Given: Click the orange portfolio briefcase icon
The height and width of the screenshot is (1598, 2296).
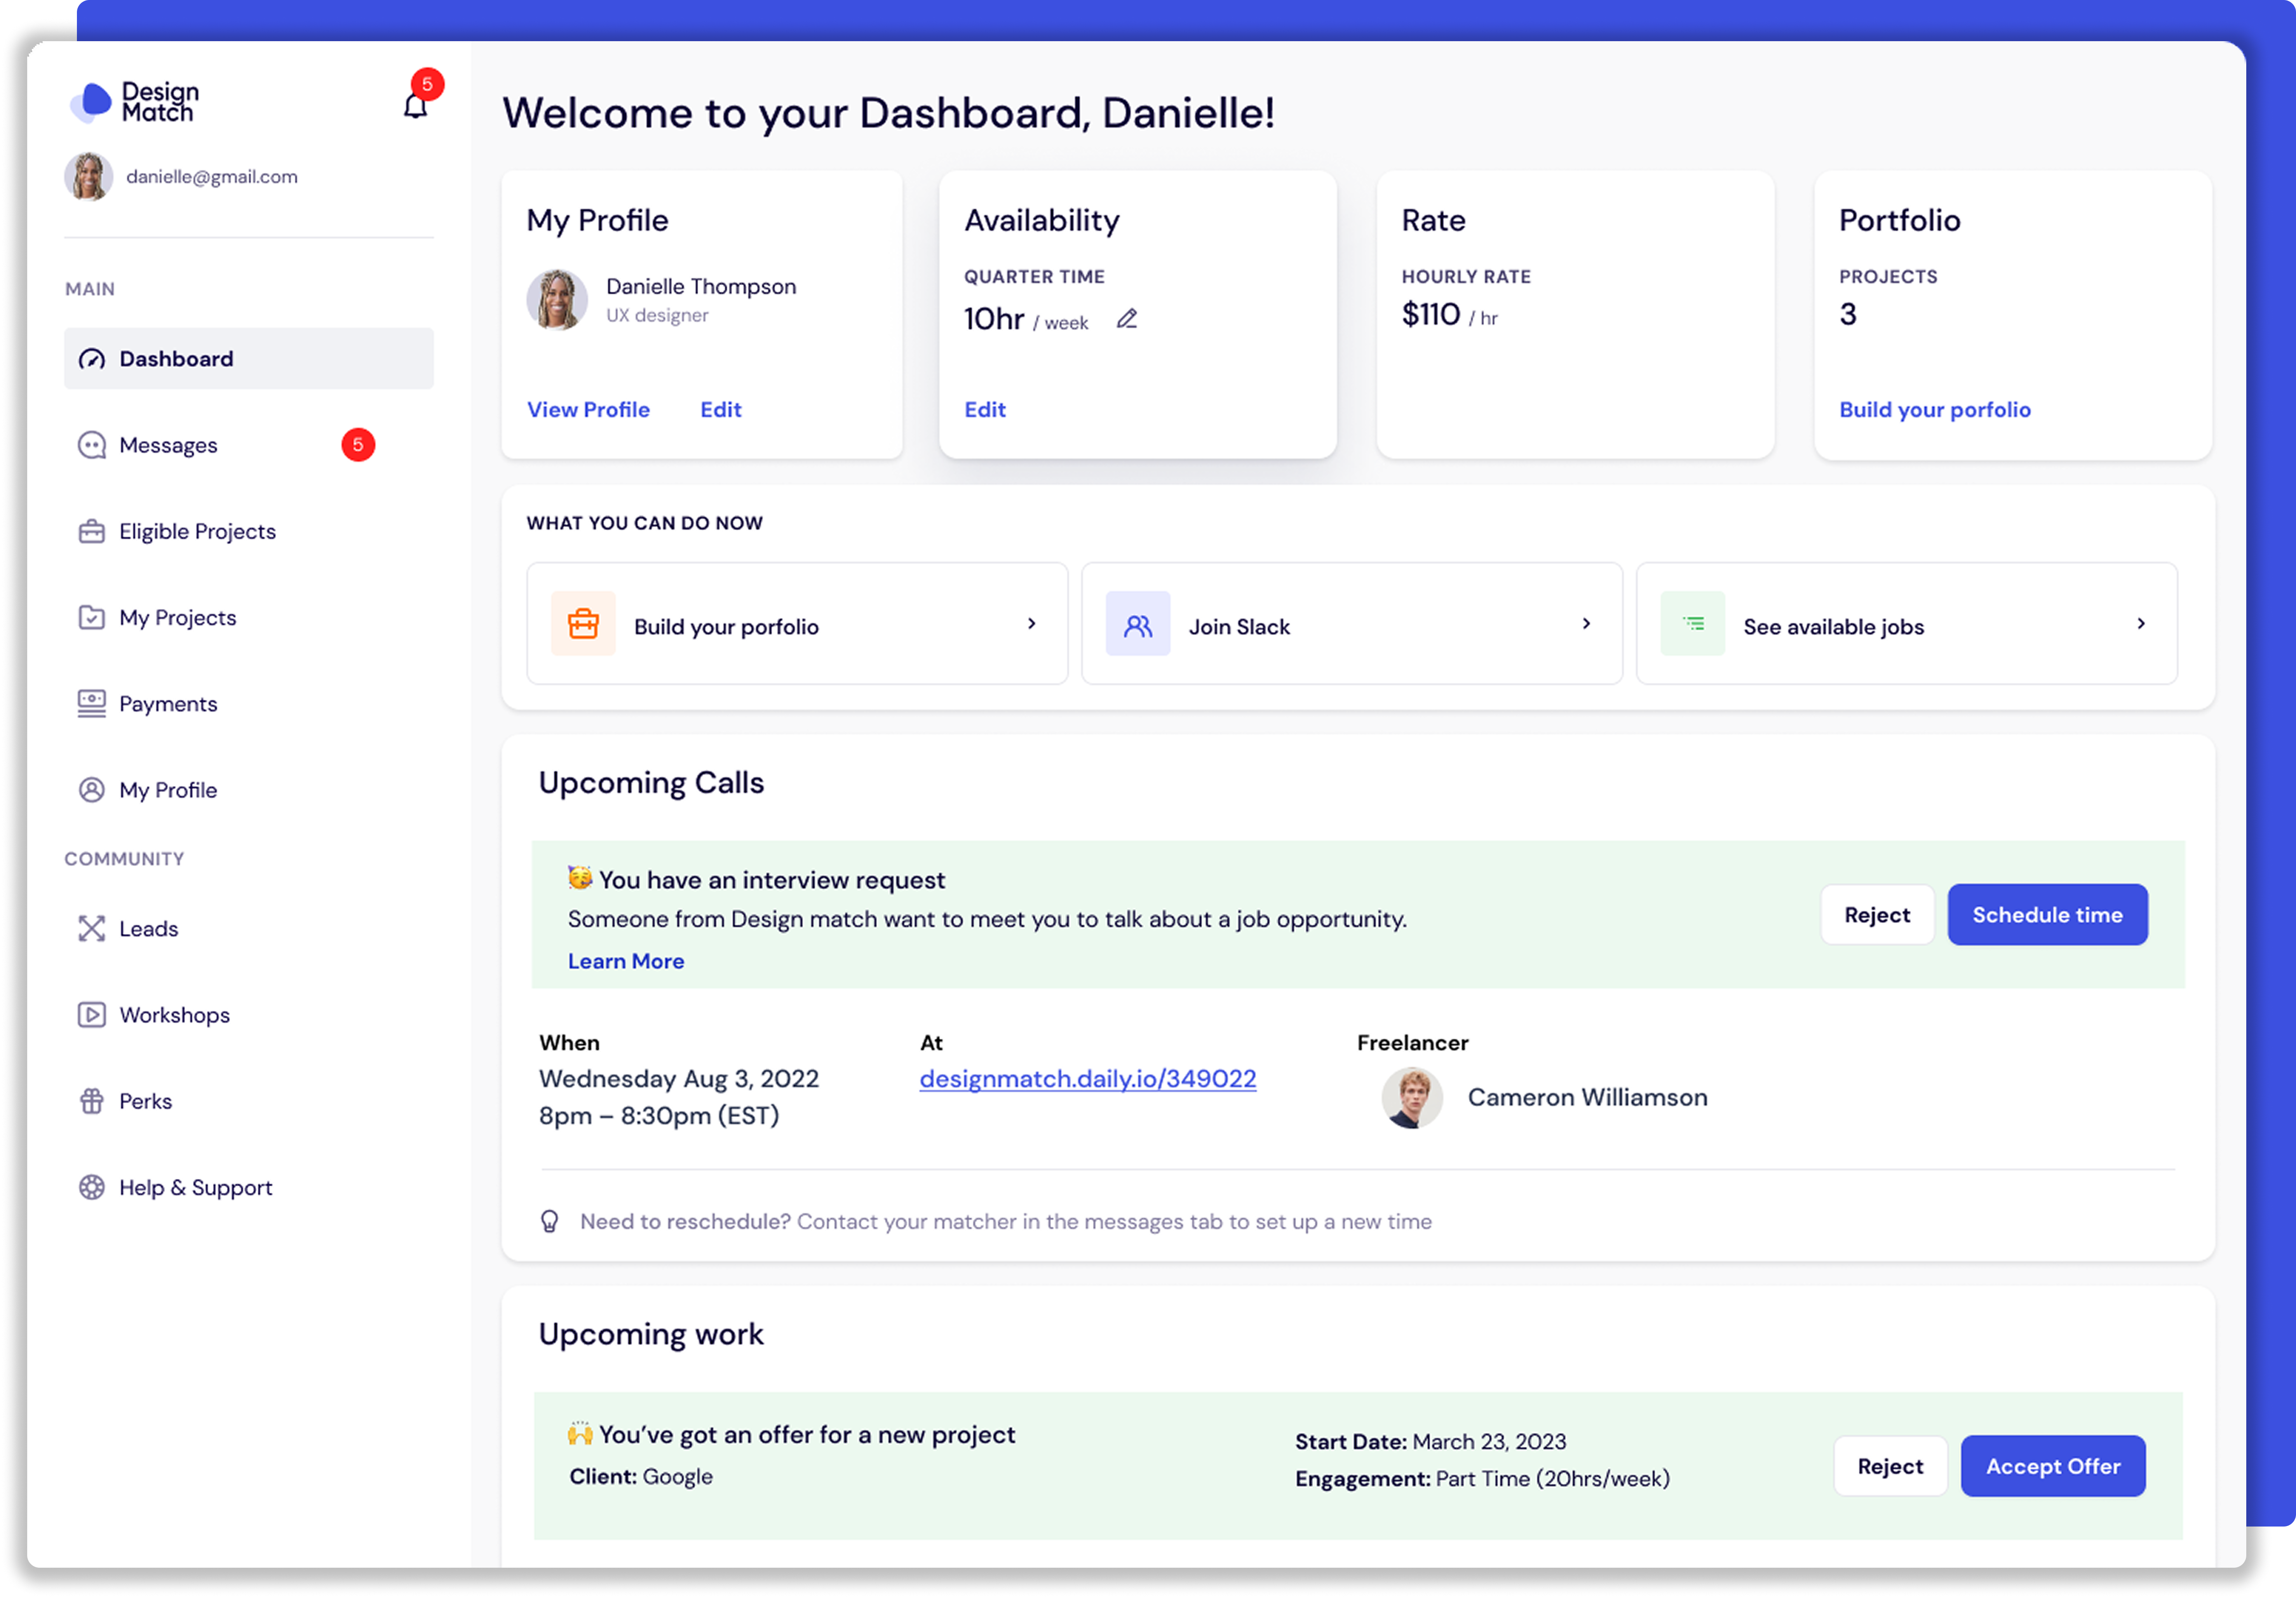Looking at the screenshot, I should tap(583, 623).
